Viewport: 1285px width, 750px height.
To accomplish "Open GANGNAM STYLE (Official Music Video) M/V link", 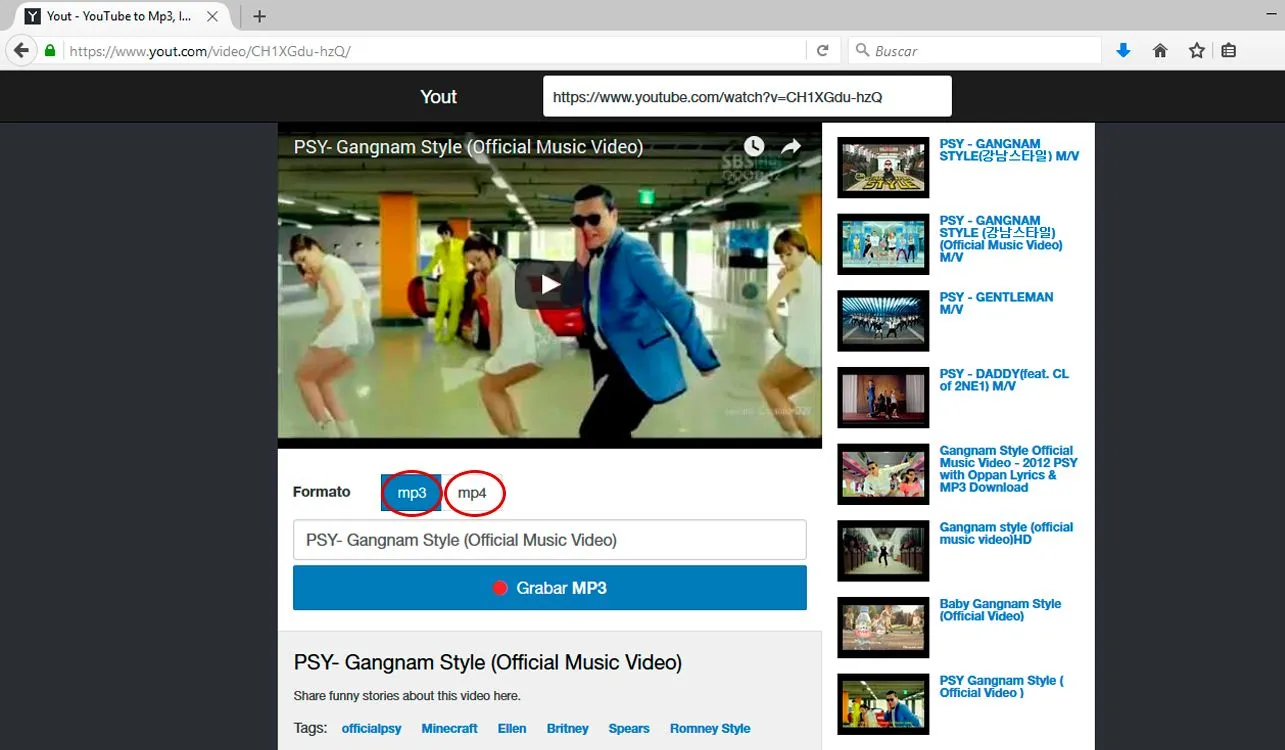I will [1001, 239].
